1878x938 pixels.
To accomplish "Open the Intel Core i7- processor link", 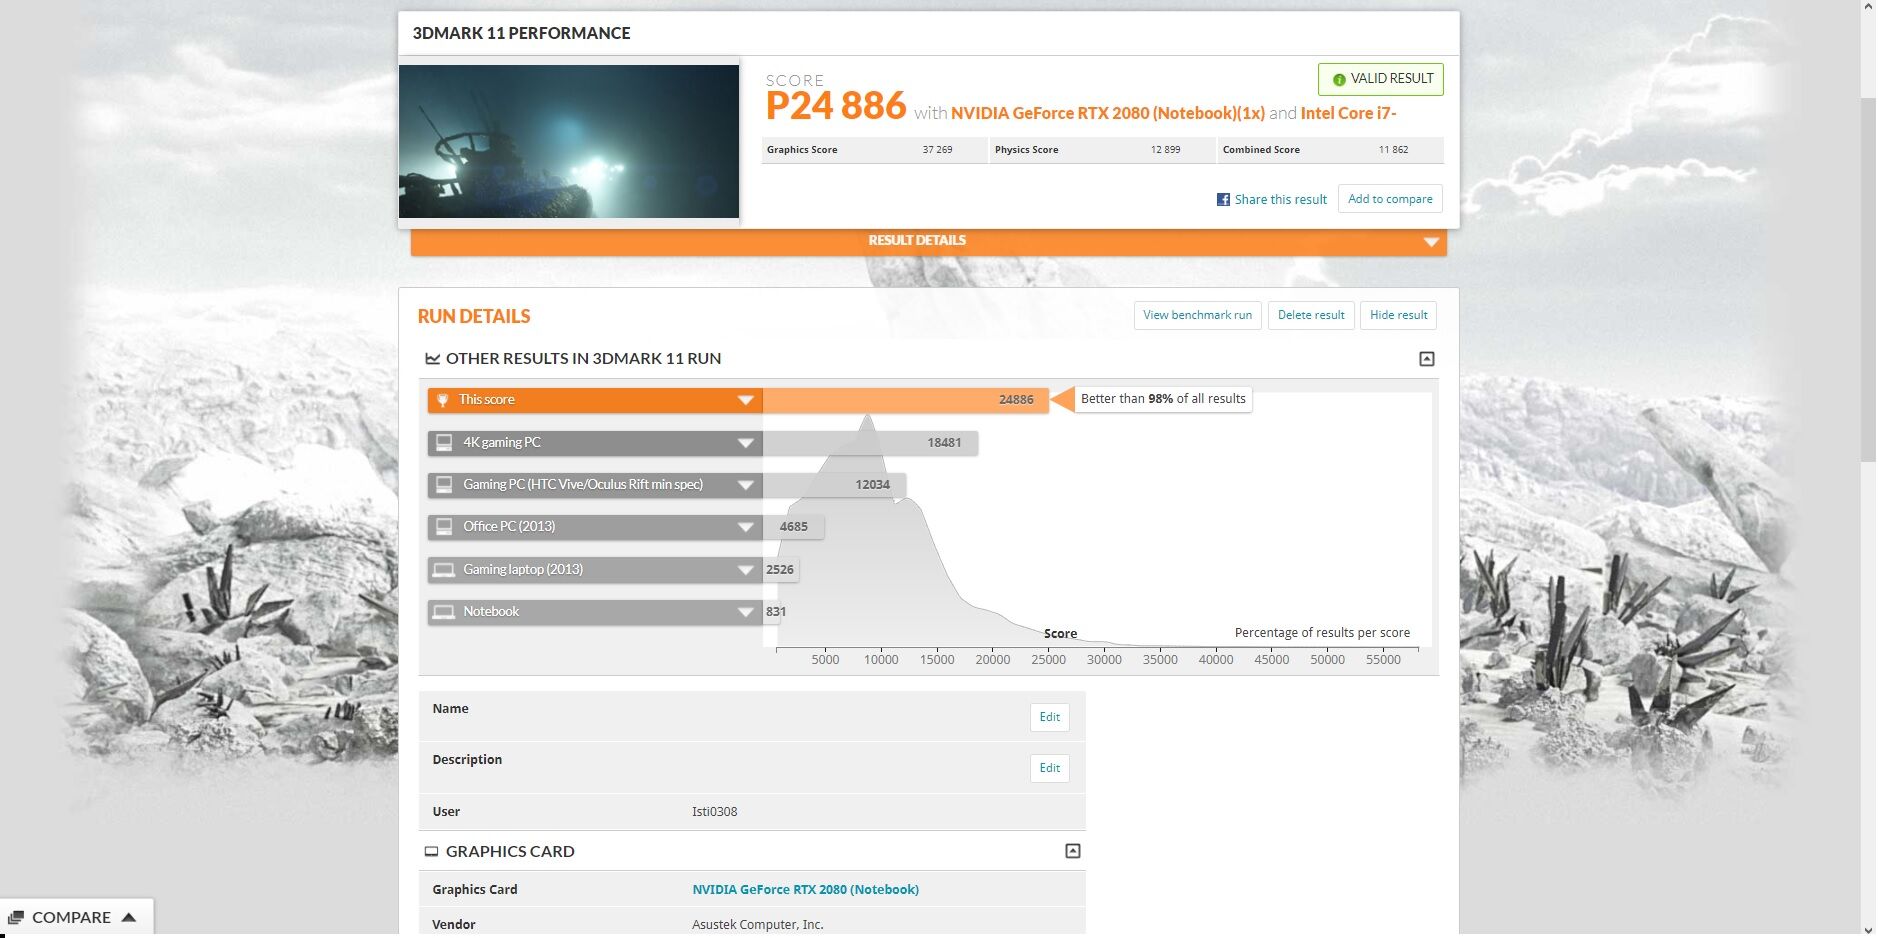I will coord(1348,113).
